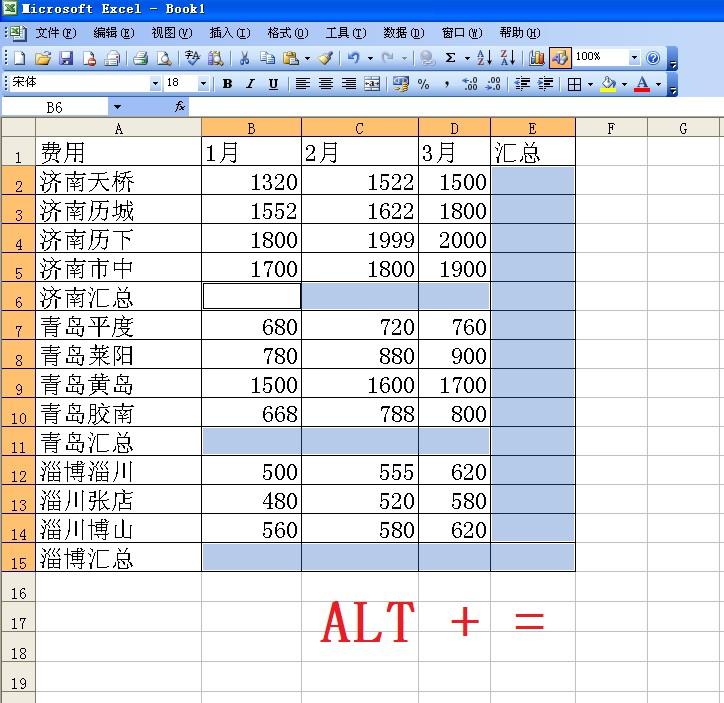
Task: Activate the Format Painter brush
Action: pyautogui.click(x=326, y=58)
